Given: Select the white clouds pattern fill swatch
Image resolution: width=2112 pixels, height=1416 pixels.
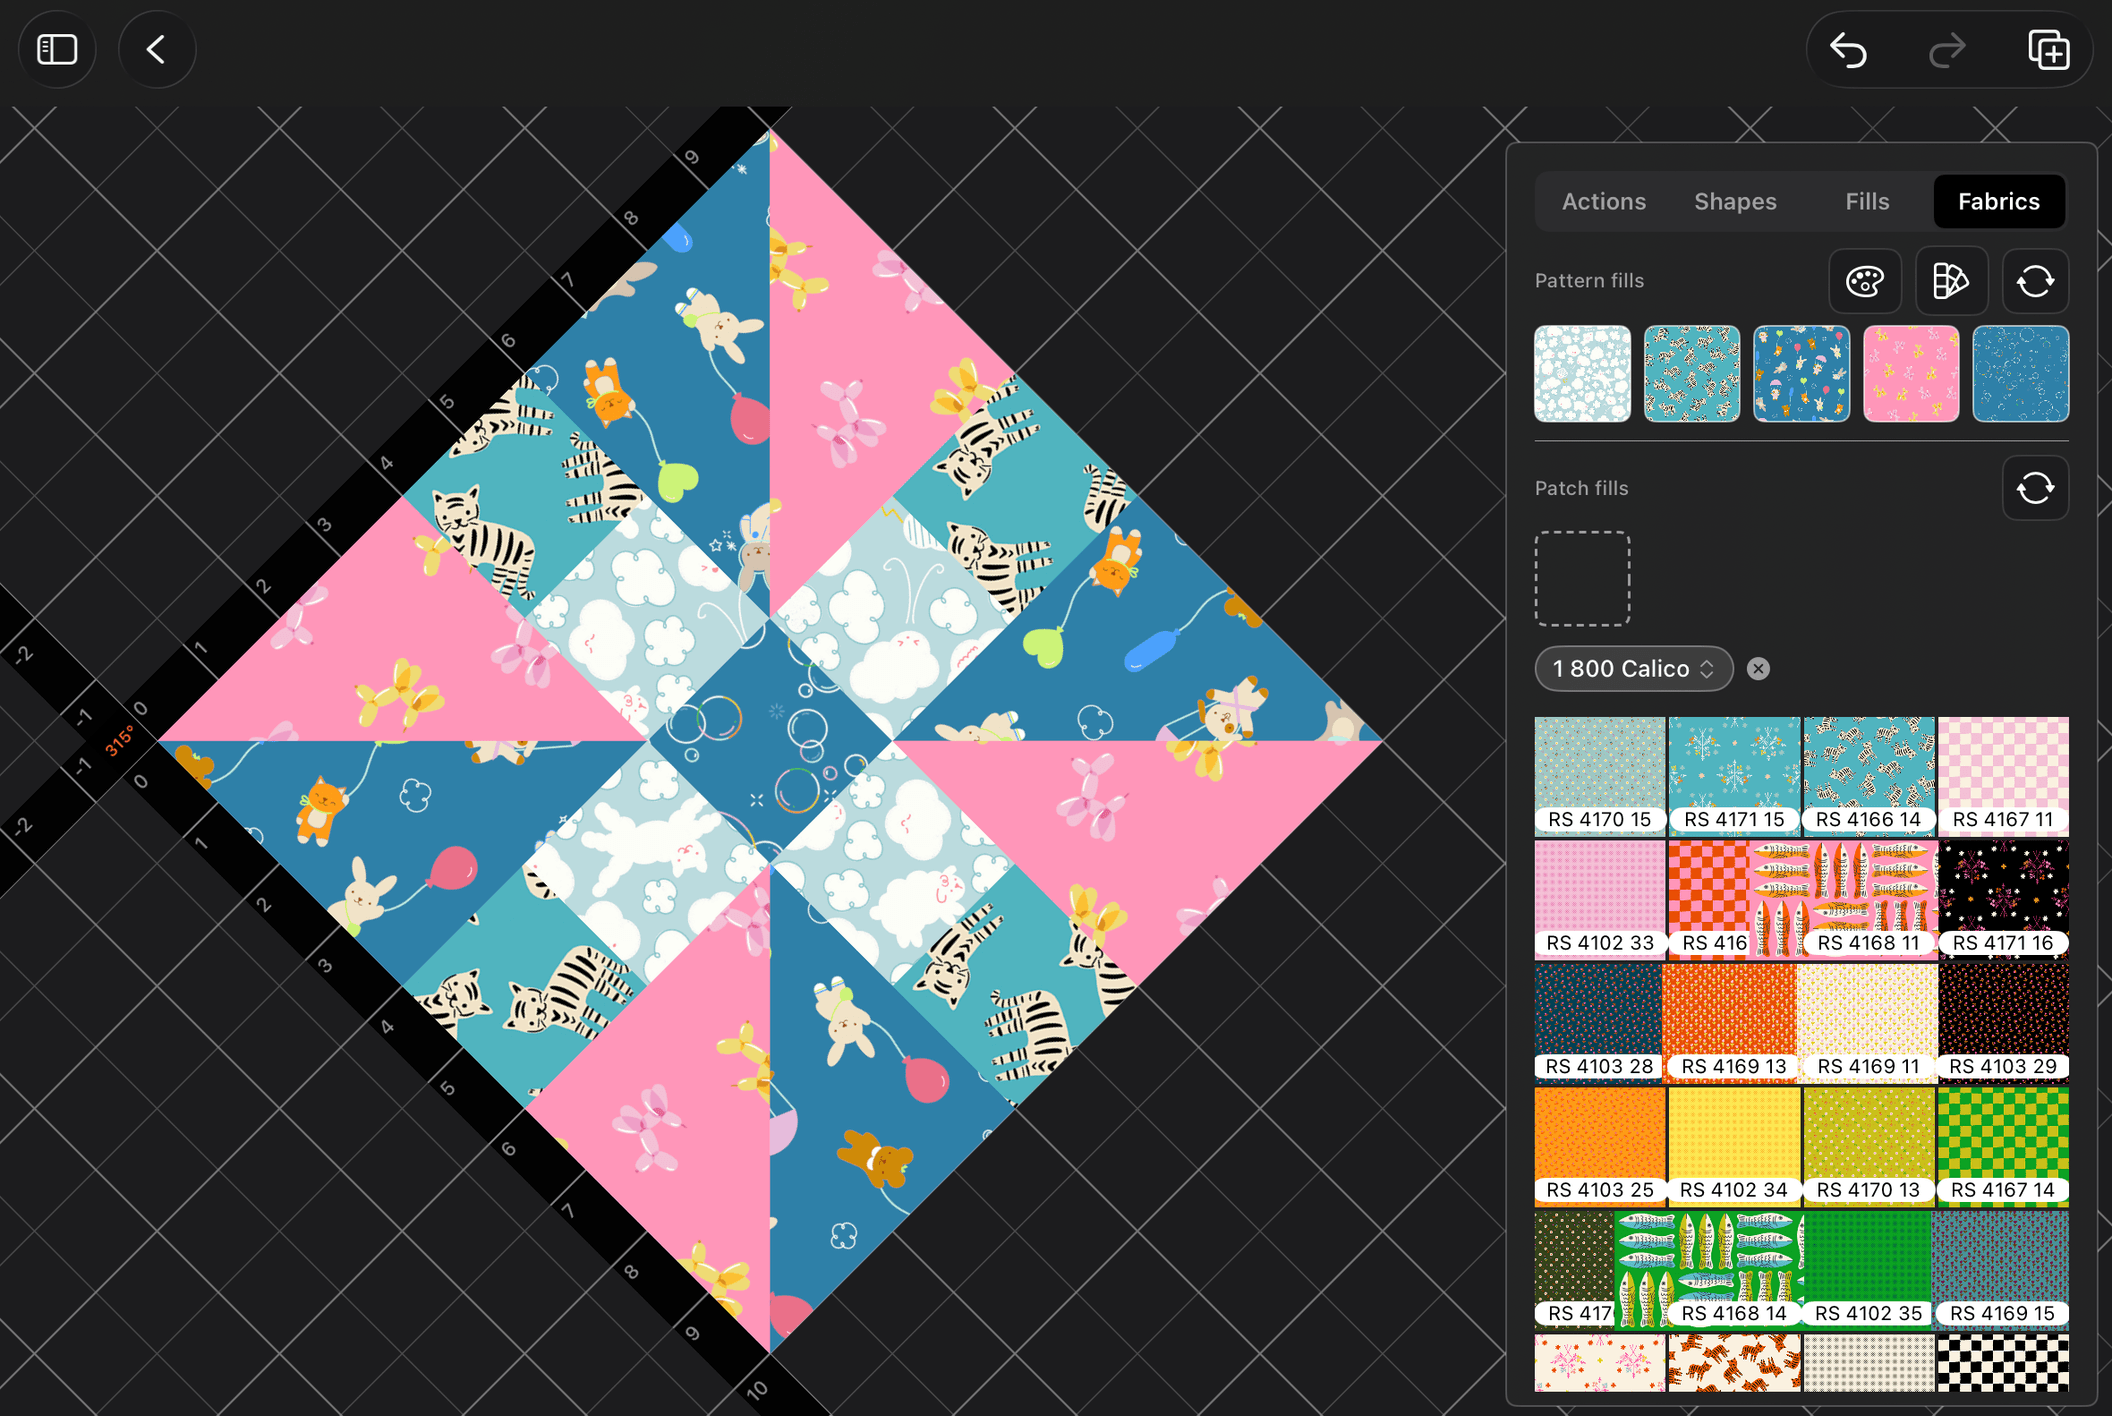Looking at the screenshot, I should [1582, 374].
